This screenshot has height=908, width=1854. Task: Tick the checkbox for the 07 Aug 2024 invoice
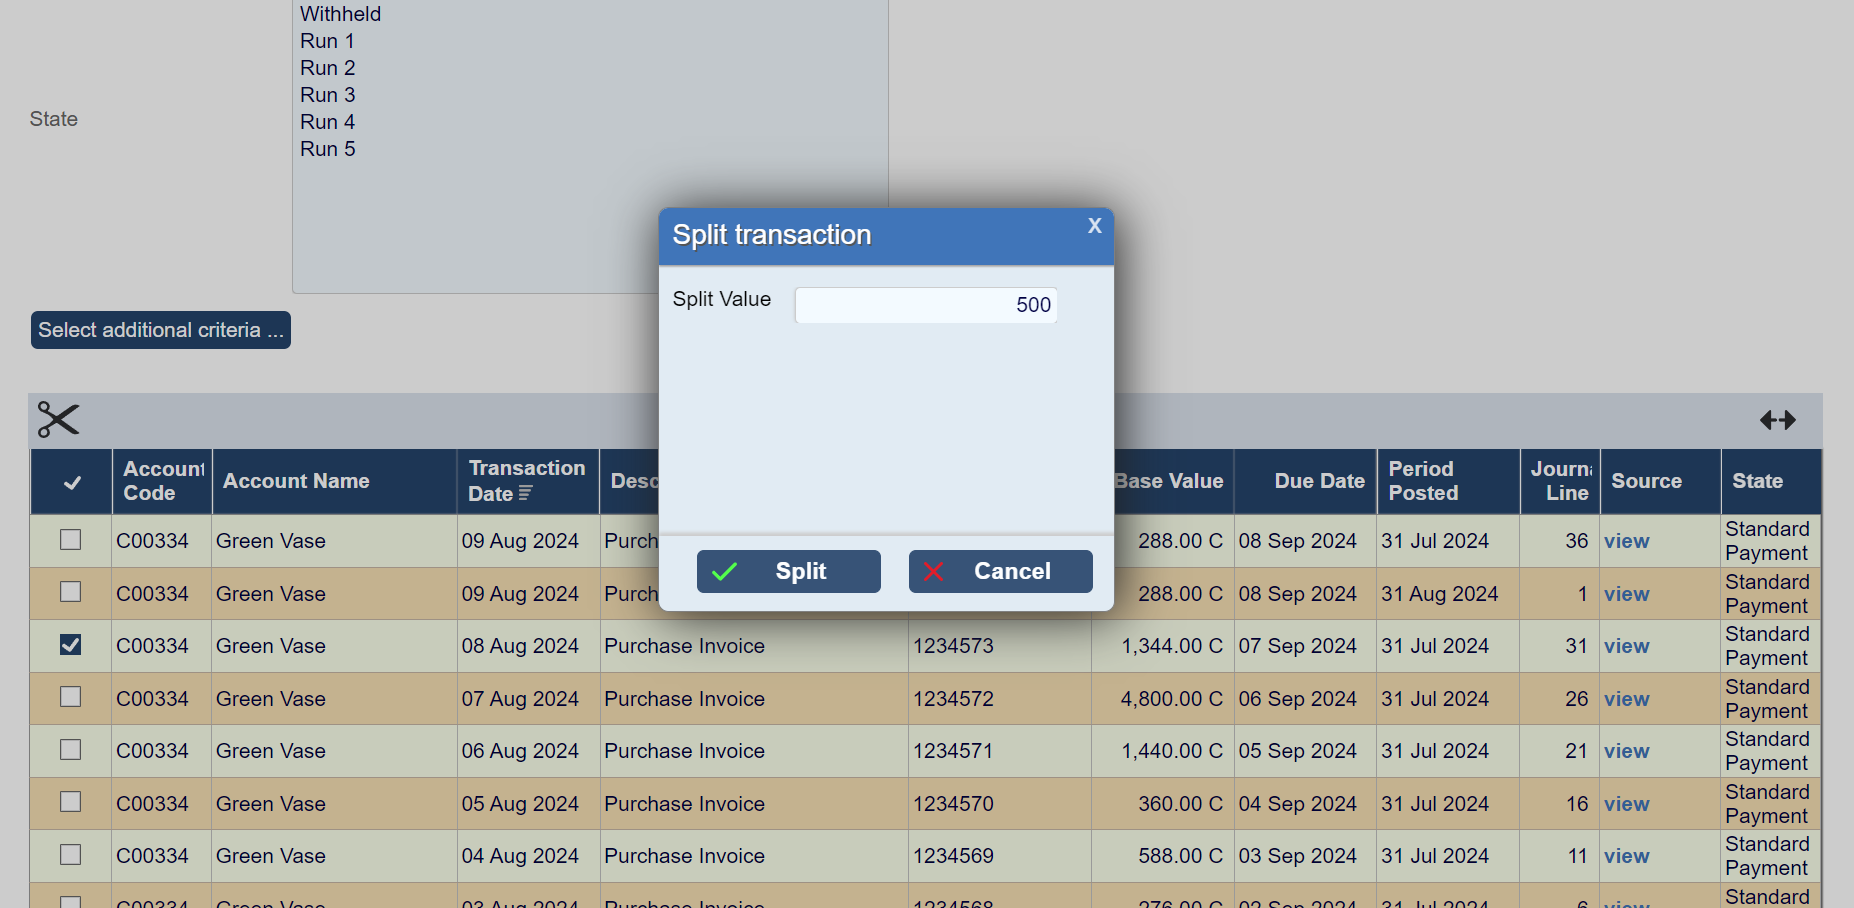pyautogui.click(x=70, y=697)
